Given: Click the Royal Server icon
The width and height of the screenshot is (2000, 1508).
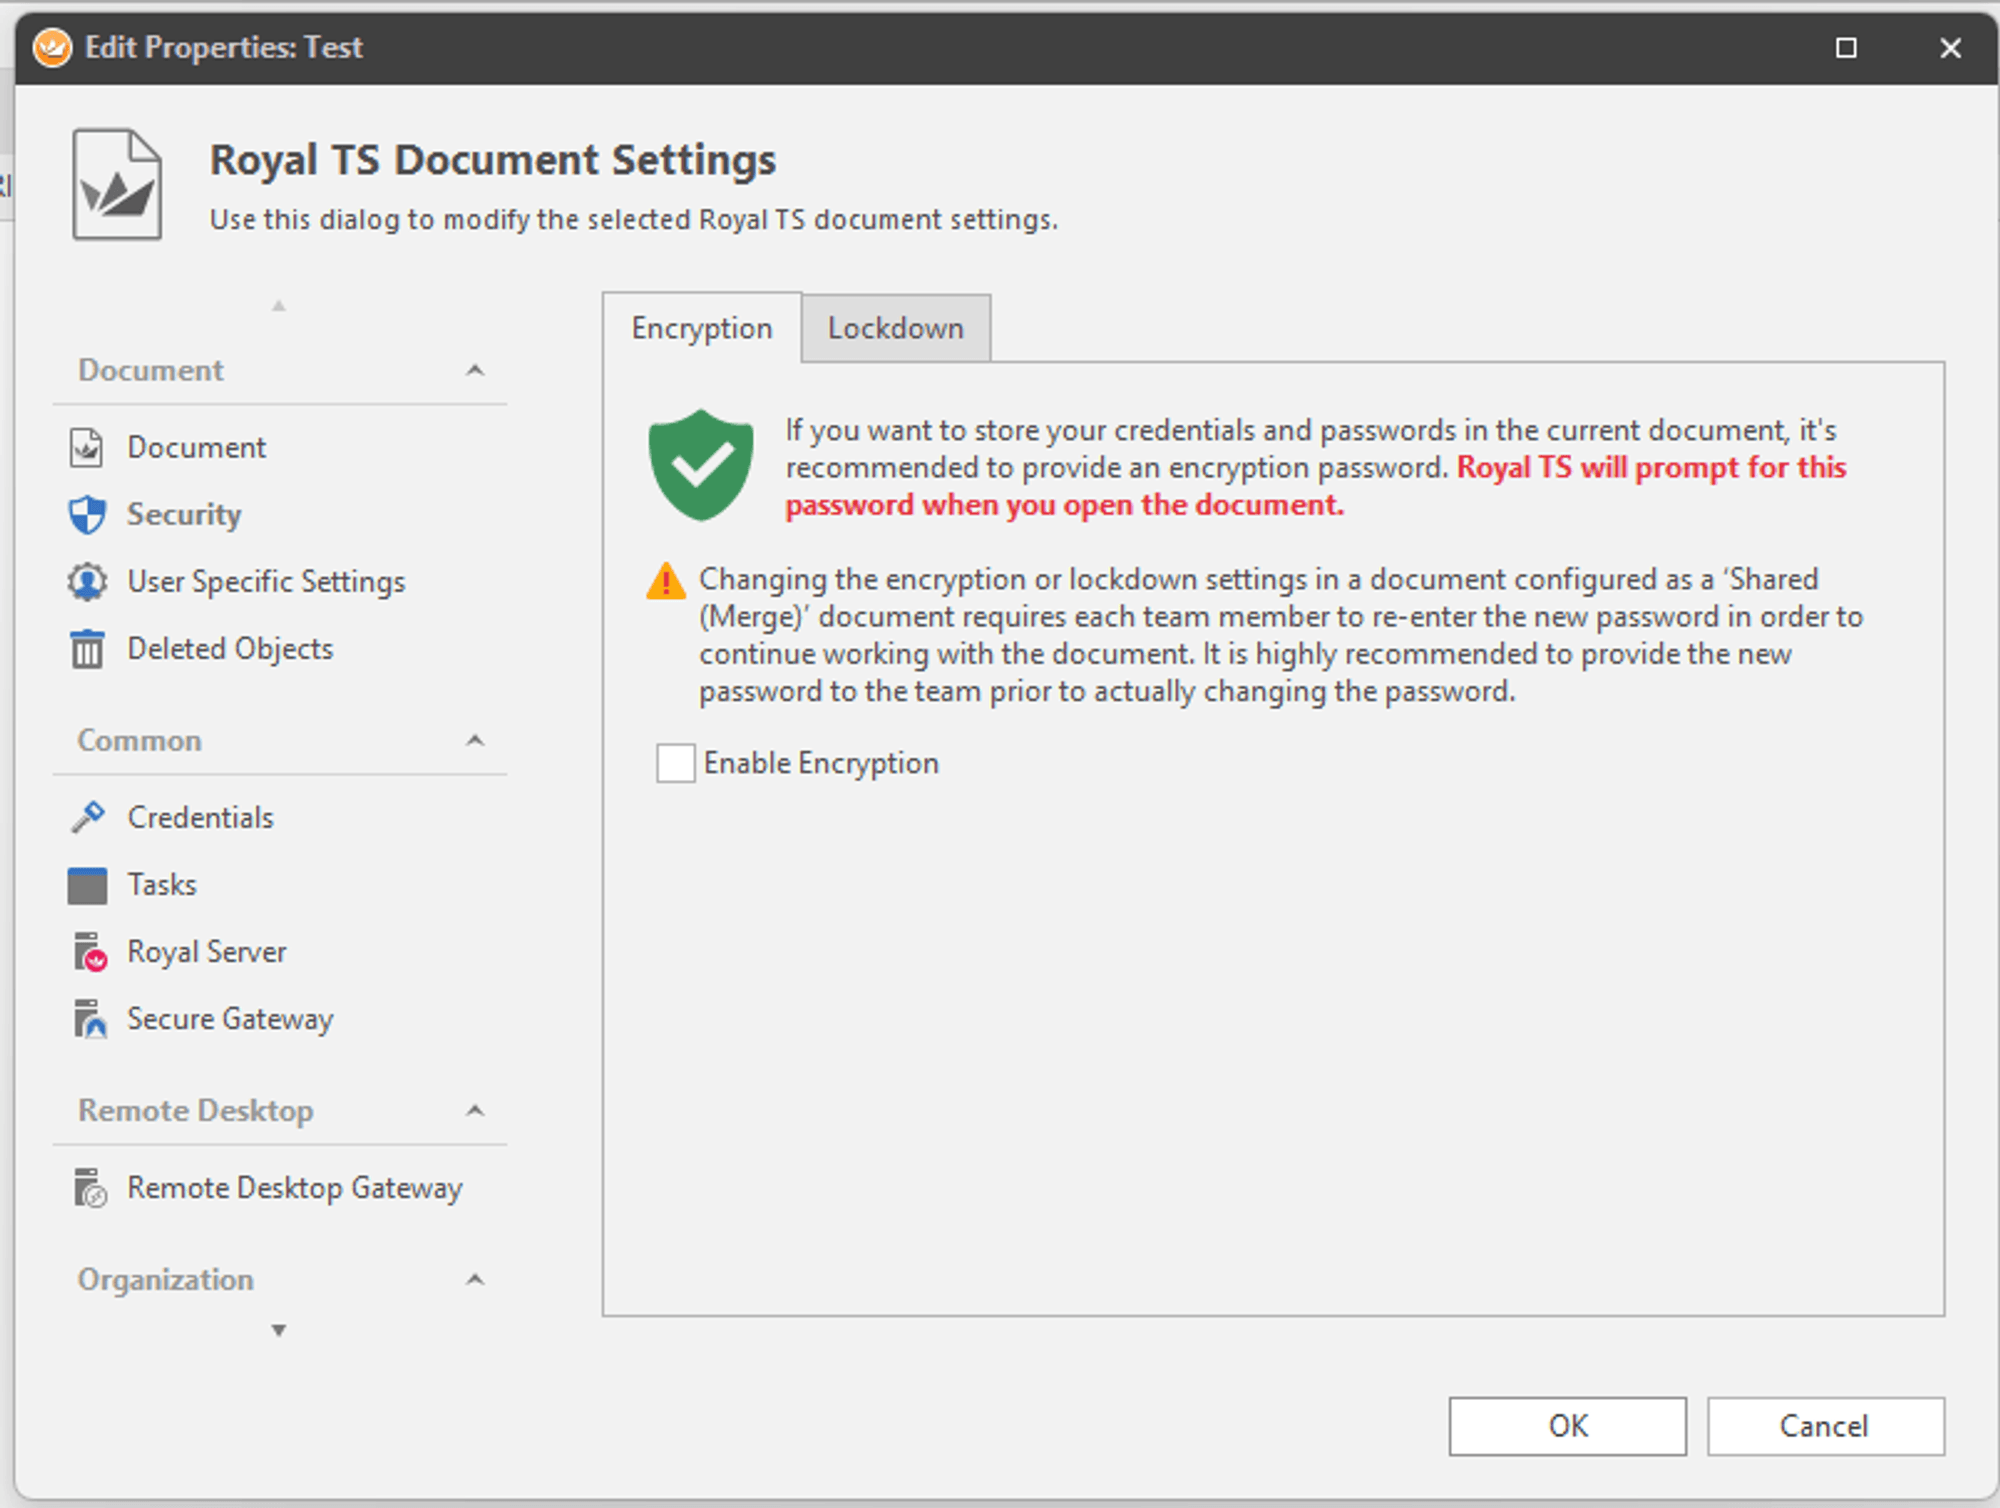Looking at the screenshot, I should (89, 952).
